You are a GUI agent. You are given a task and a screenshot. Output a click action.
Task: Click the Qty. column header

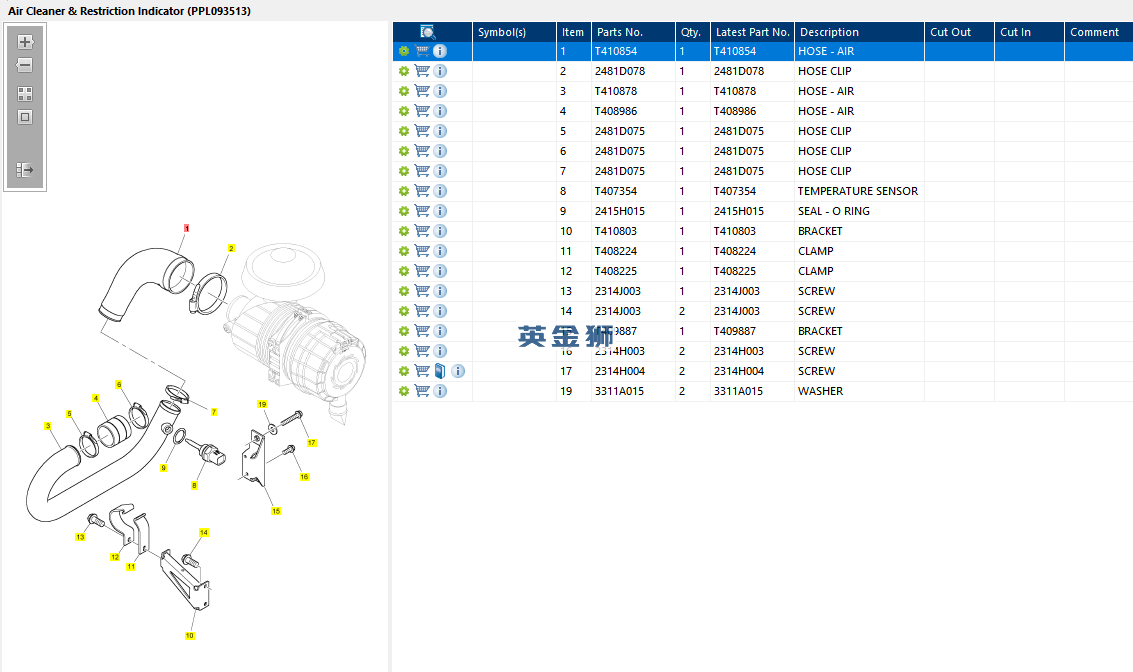click(693, 32)
